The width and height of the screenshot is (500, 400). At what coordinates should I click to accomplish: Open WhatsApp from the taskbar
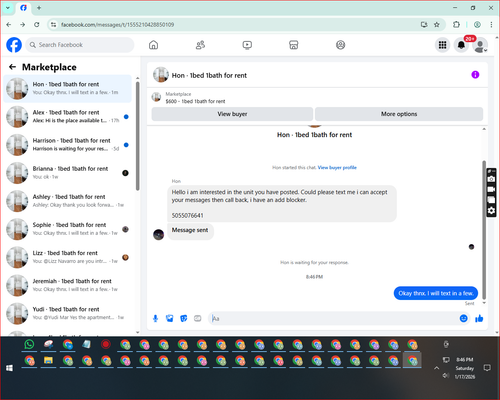point(29,344)
